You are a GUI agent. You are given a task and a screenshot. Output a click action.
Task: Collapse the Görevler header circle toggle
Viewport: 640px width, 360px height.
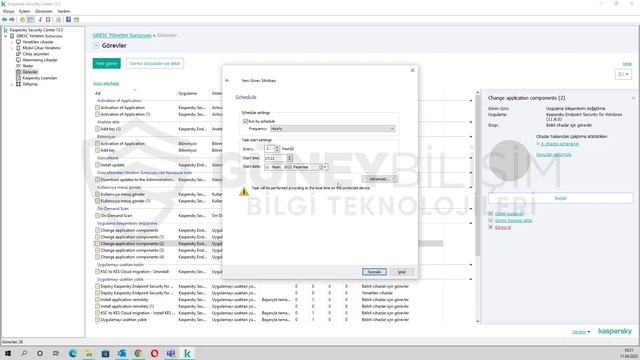click(x=96, y=46)
